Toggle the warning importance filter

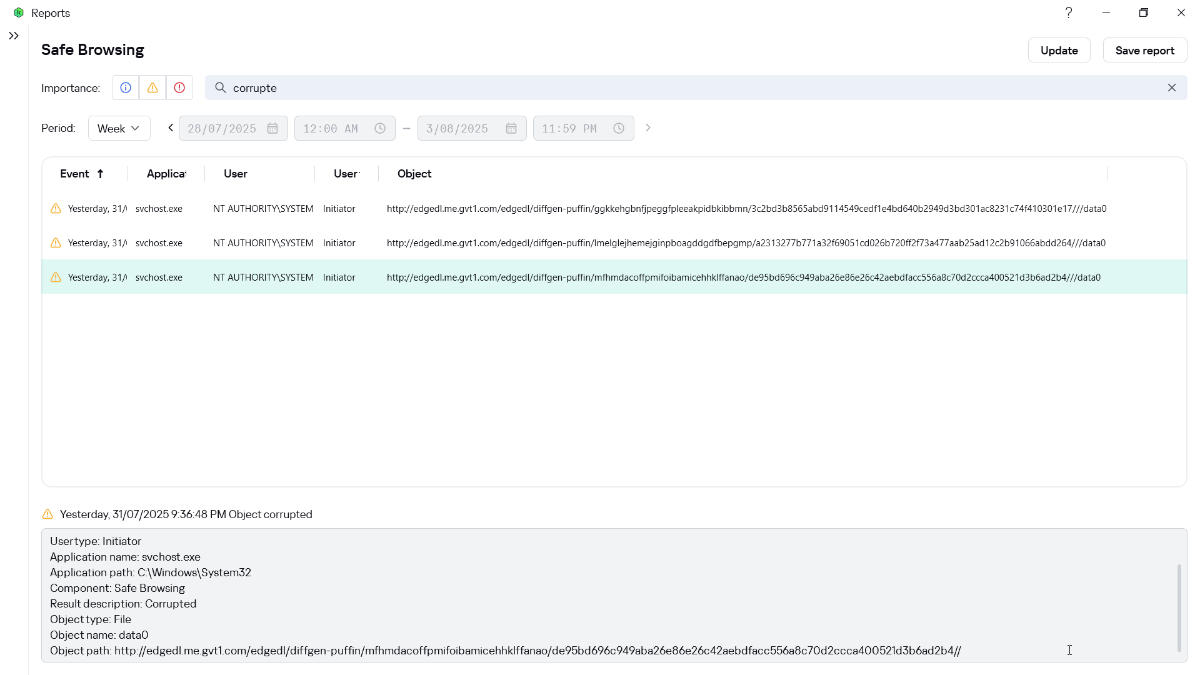(x=152, y=88)
